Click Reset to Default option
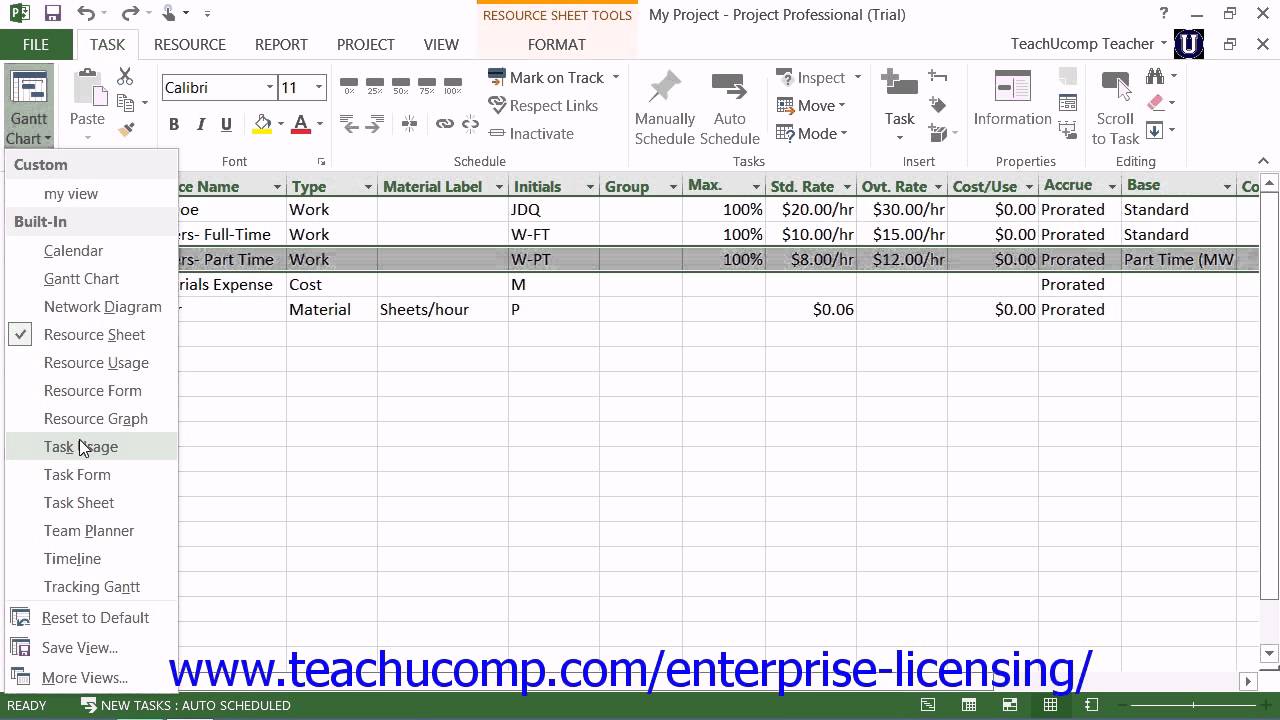Viewport: 1280px width, 720px height. point(92,618)
